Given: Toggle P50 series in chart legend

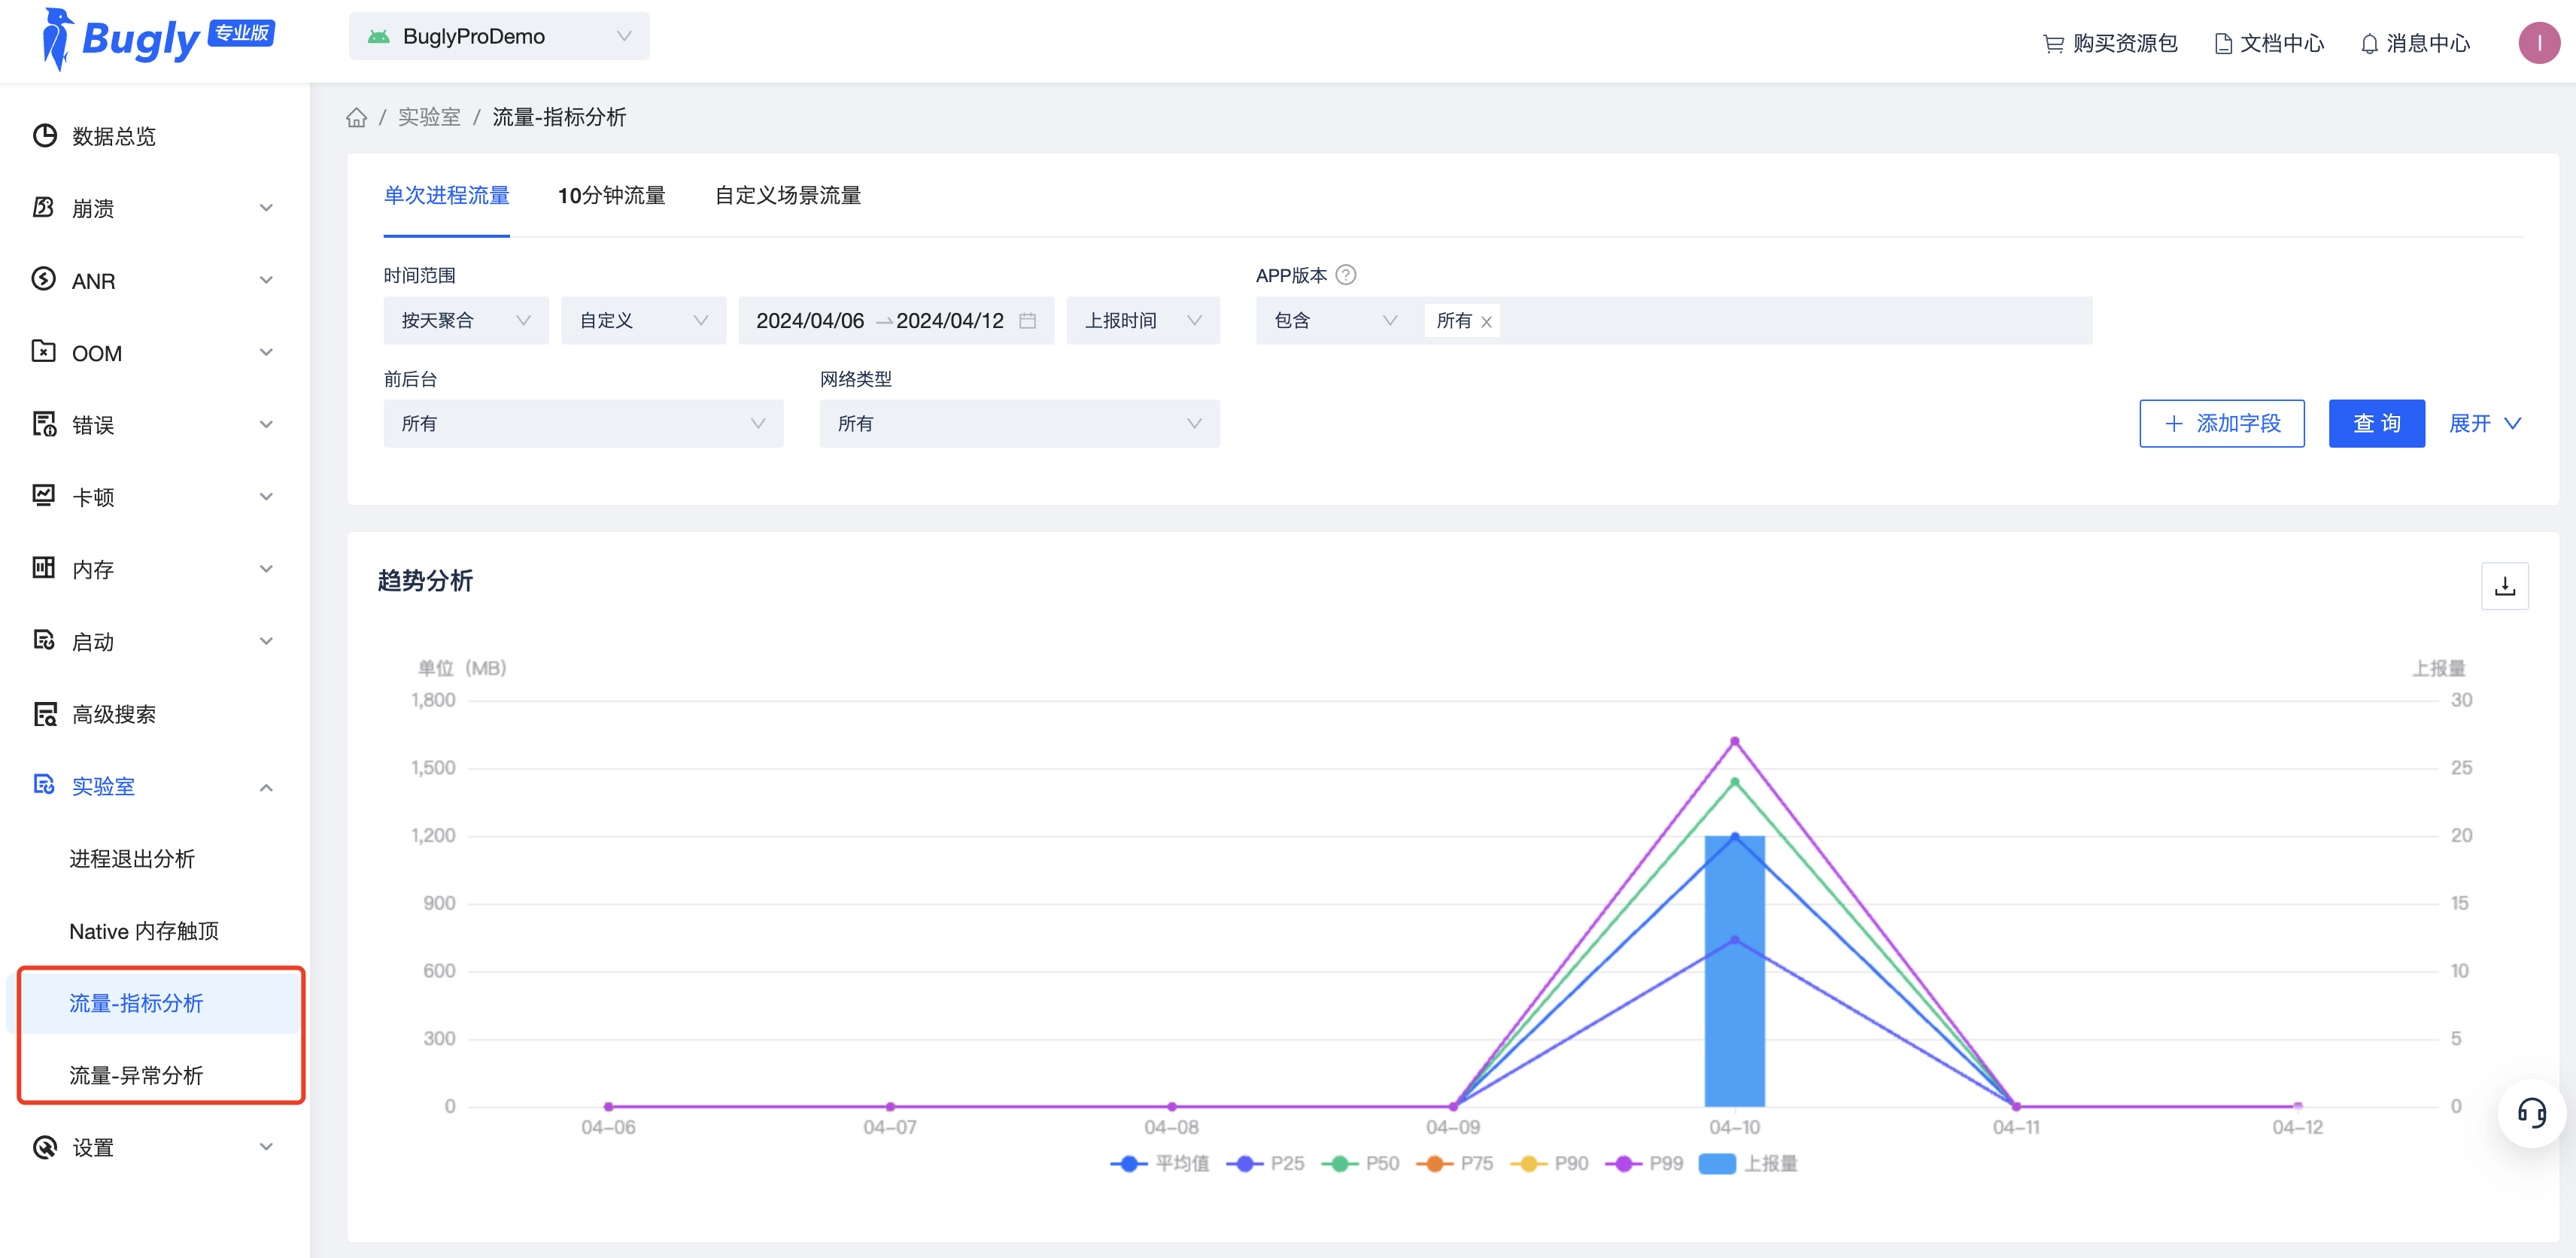Looking at the screenshot, I should click(1360, 1163).
